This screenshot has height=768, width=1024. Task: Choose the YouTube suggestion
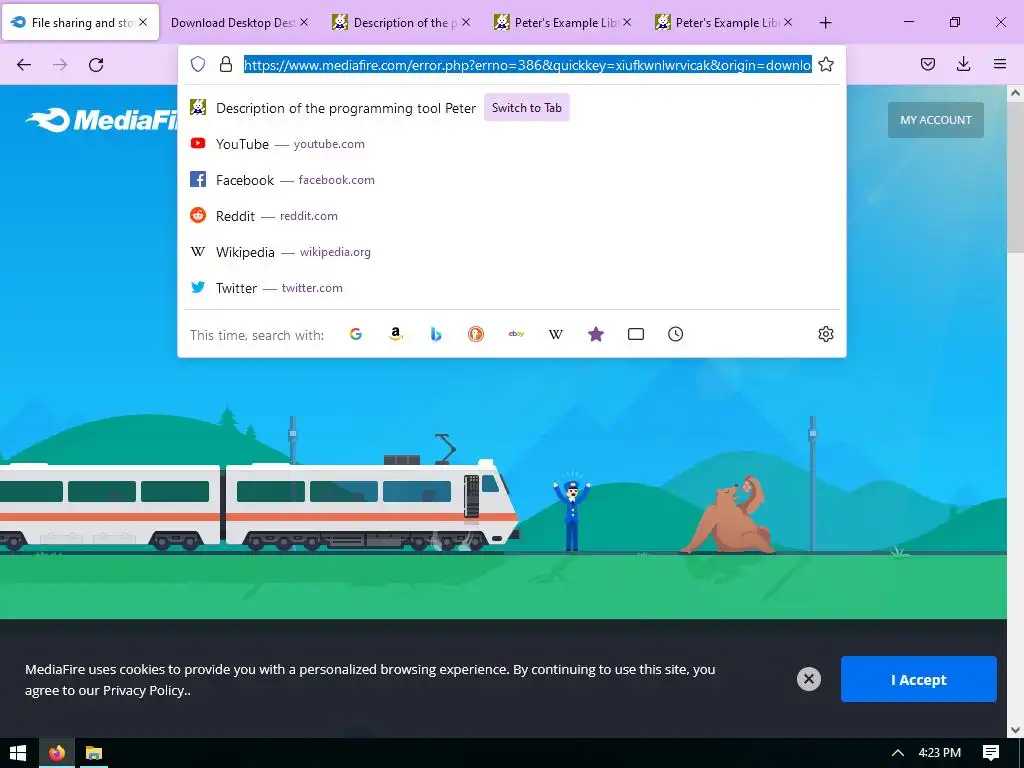pos(511,144)
